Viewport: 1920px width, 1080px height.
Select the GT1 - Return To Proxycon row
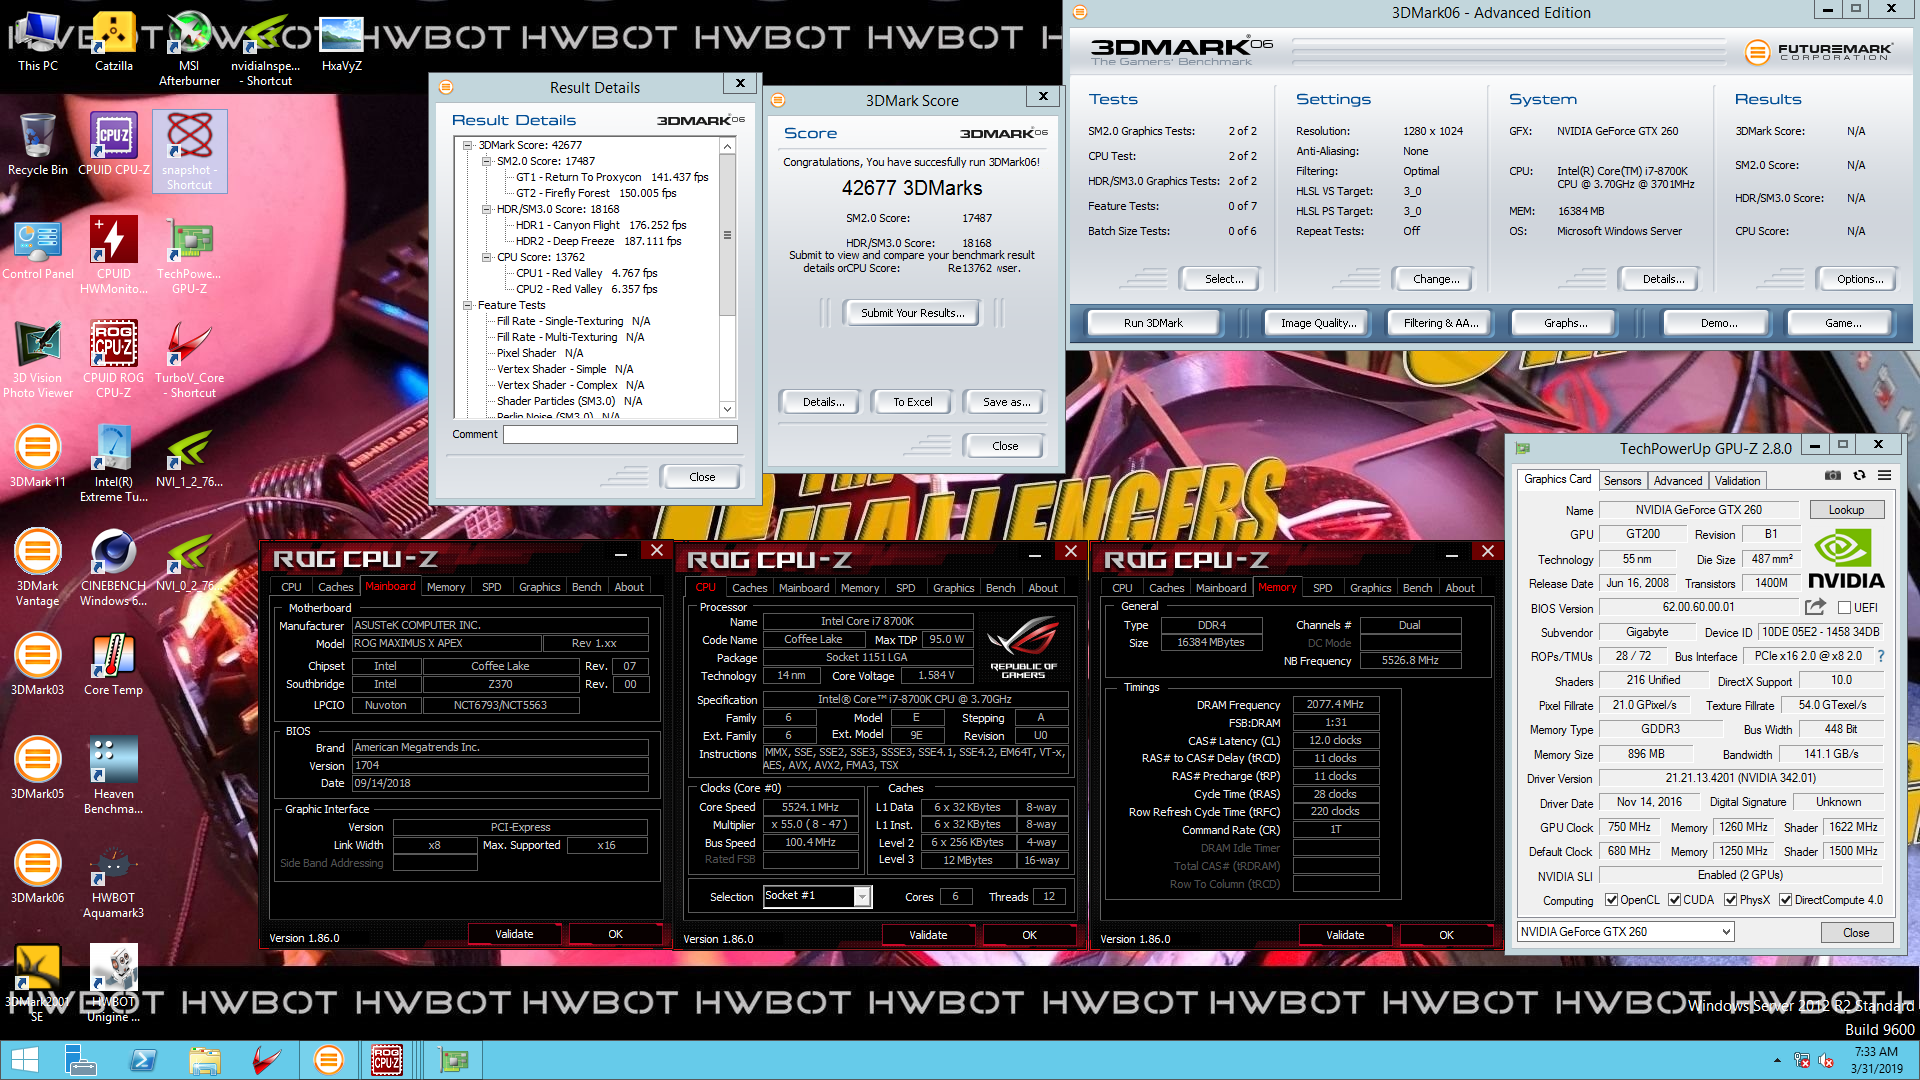[611, 177]
